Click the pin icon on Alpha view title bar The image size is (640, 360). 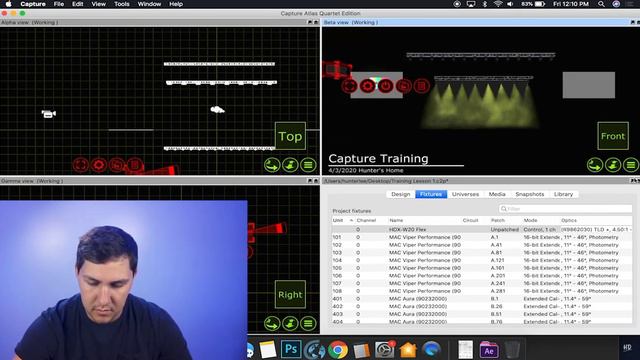point(310,22)
